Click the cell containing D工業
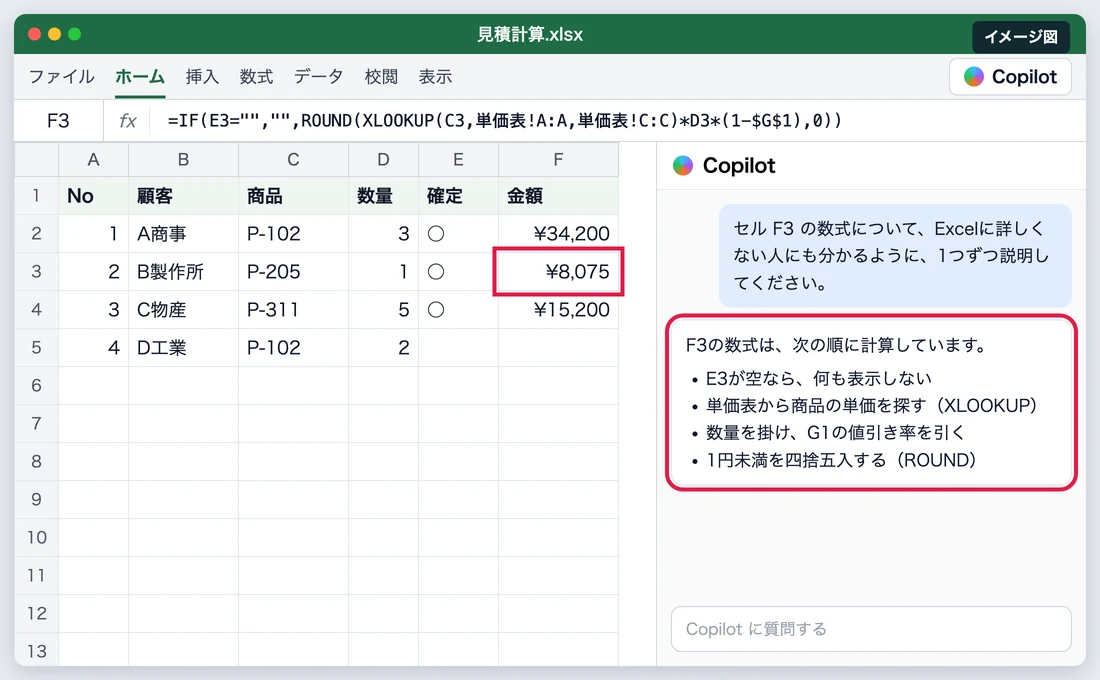This screenshot has height=680, width=1100. (x=183, y=347)
